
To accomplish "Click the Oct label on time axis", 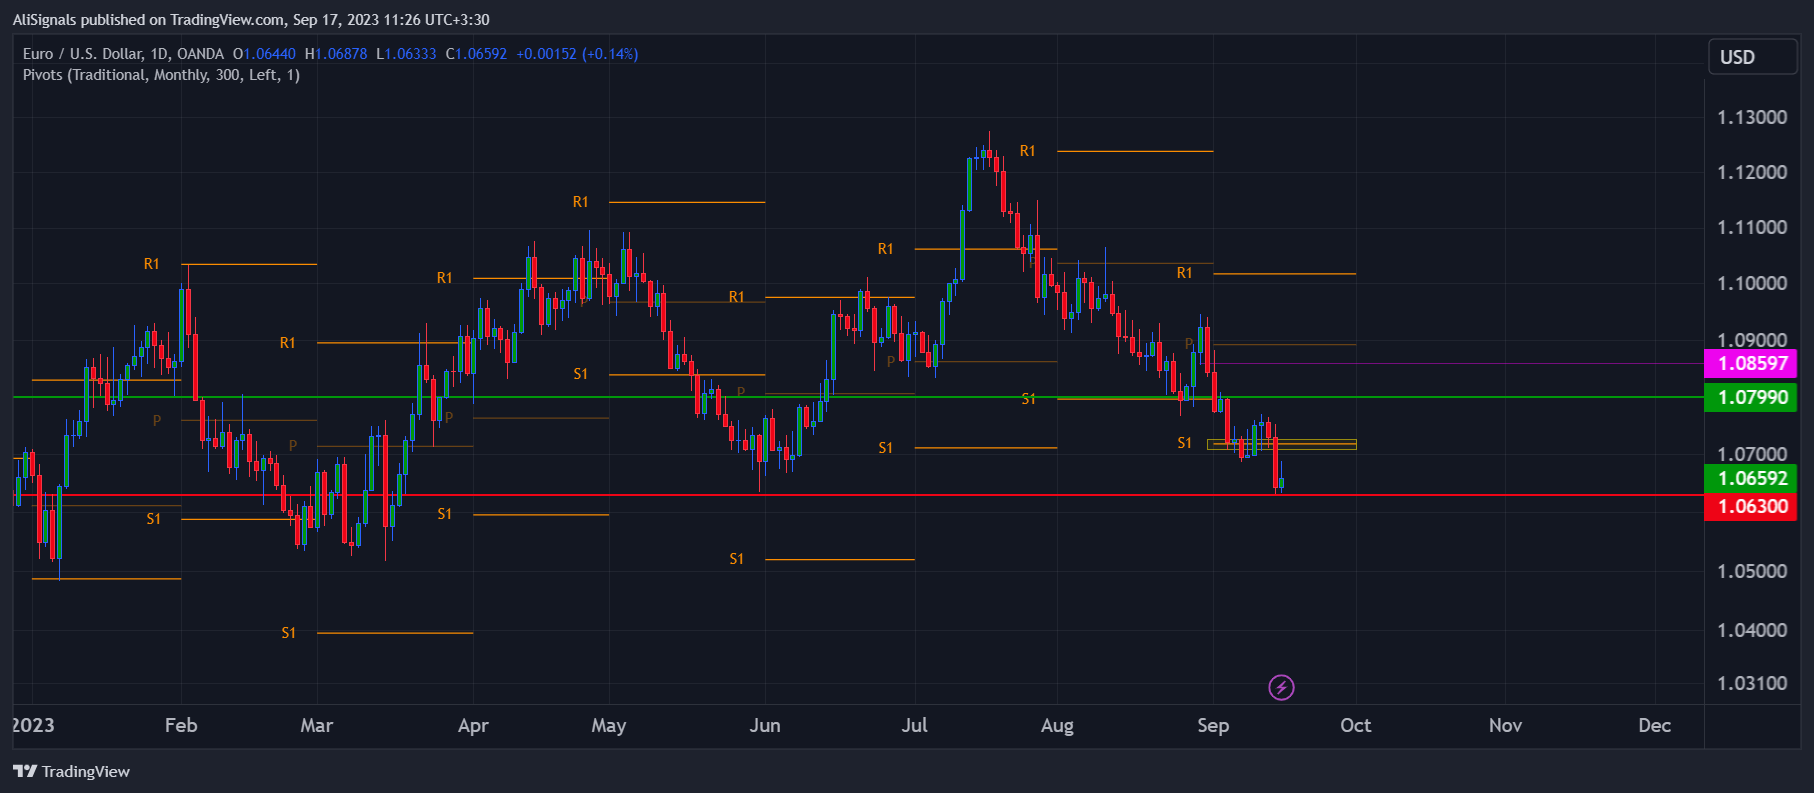I will point(1356,726).
